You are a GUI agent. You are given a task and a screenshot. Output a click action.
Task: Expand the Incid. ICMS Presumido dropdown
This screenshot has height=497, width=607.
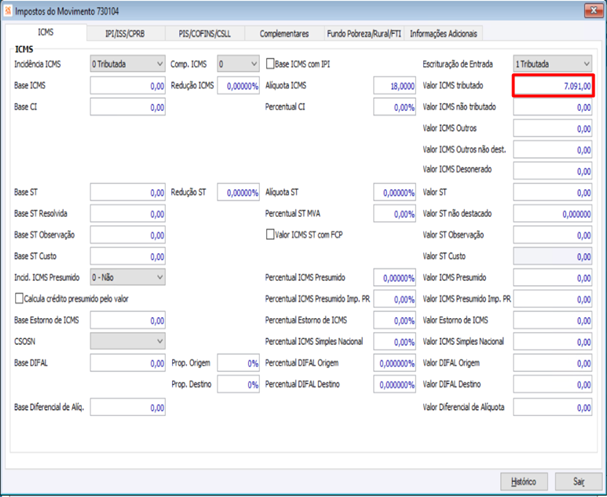128,277
